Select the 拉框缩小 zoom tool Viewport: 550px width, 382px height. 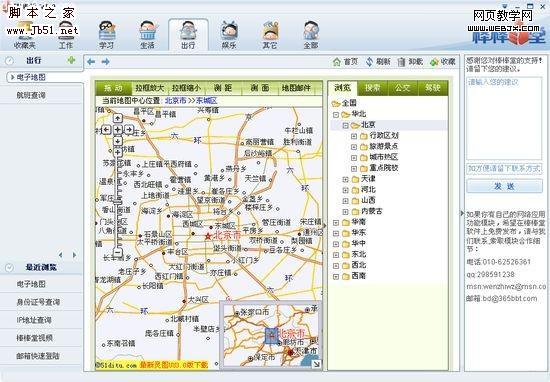(186, 88)
